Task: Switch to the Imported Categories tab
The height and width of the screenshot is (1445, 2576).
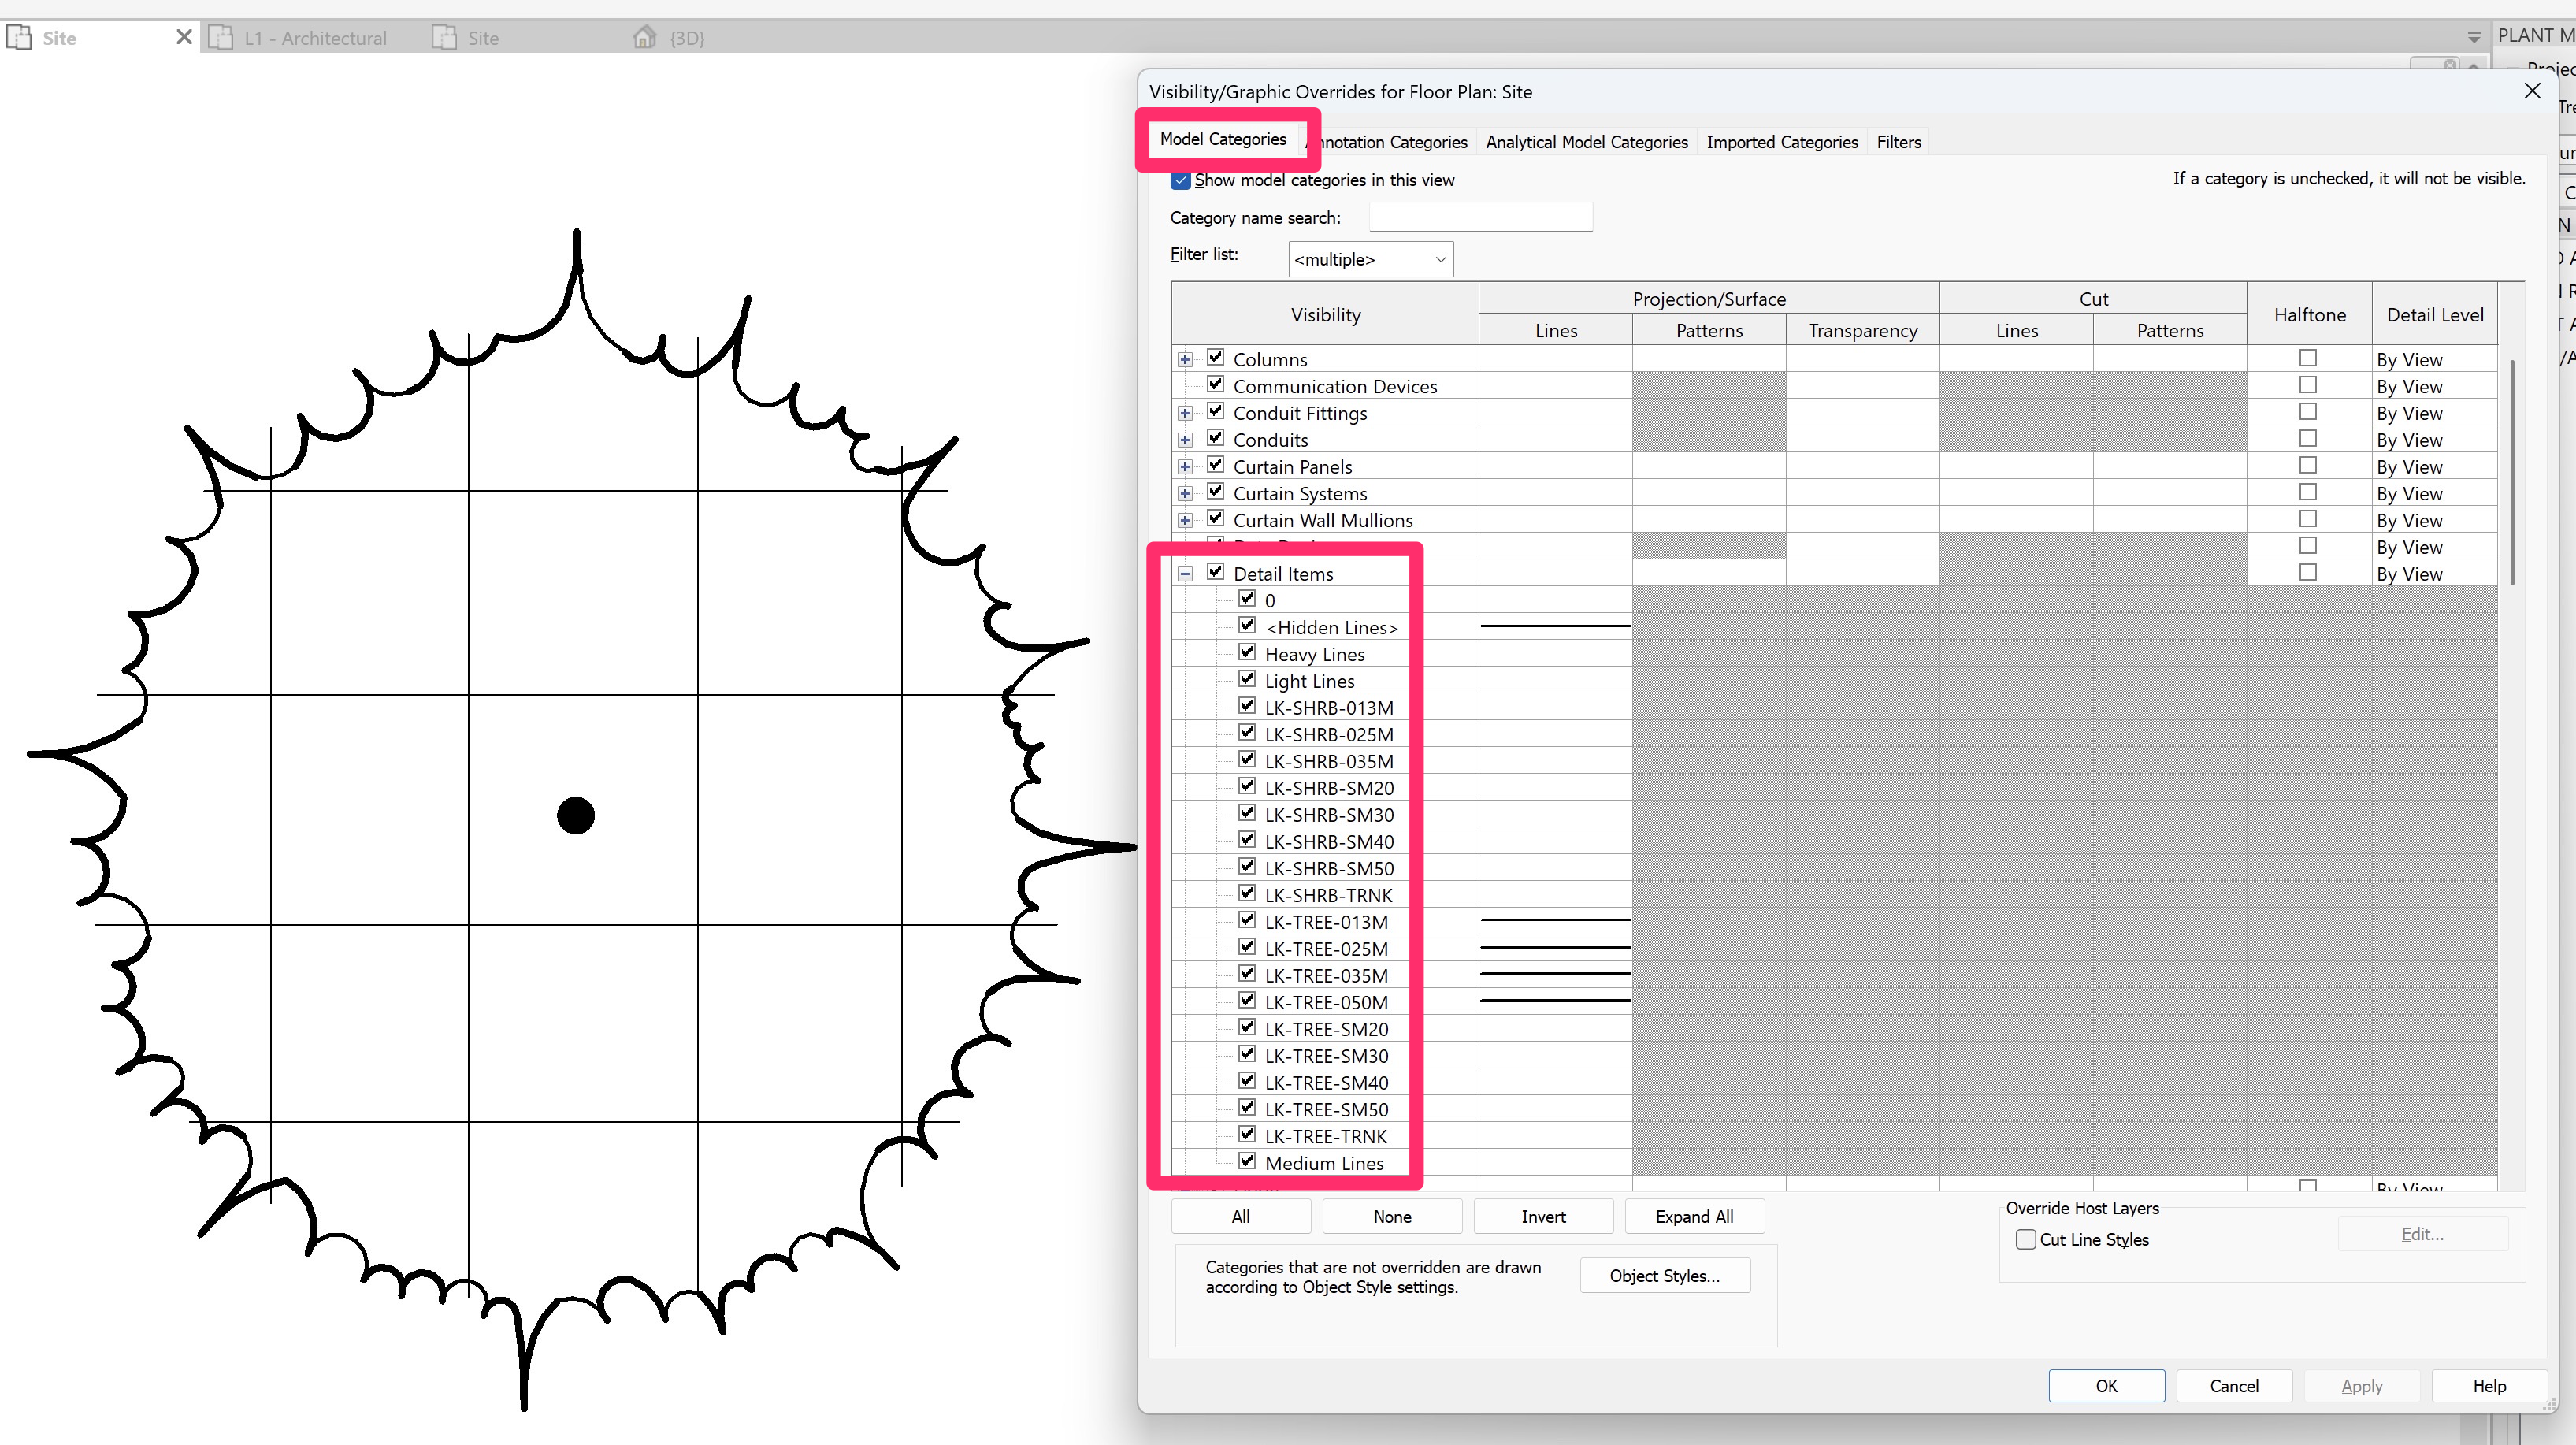Action: click(1781, 142)
